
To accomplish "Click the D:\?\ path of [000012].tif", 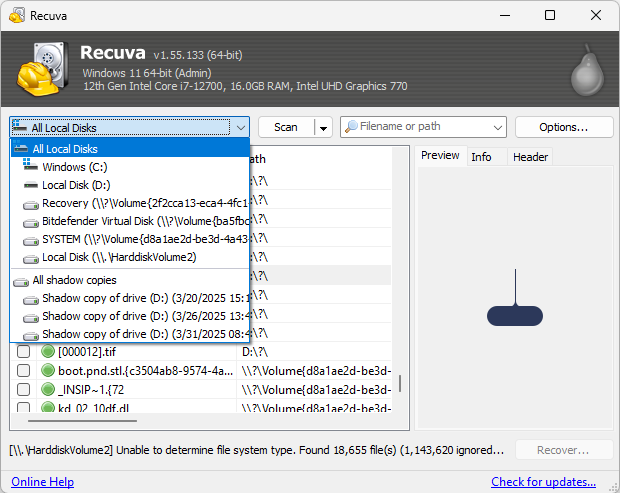I will click(x=255, y=351).
